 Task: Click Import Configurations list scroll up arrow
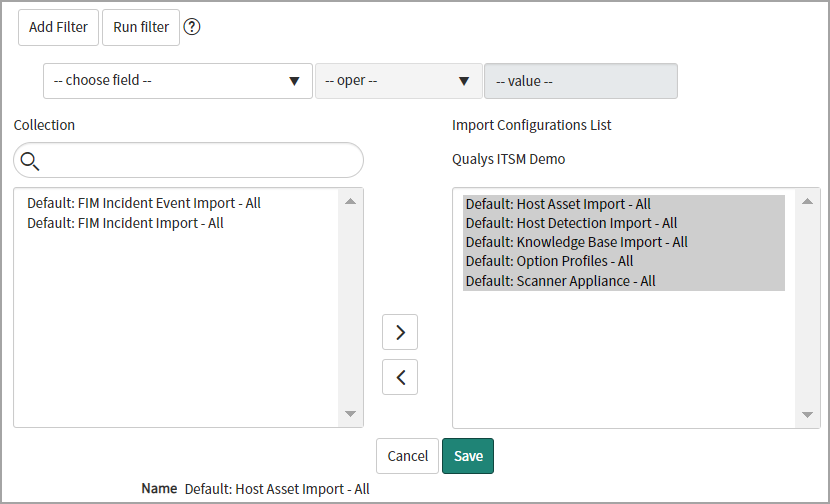pyautogui.click(x=807, y=201)
